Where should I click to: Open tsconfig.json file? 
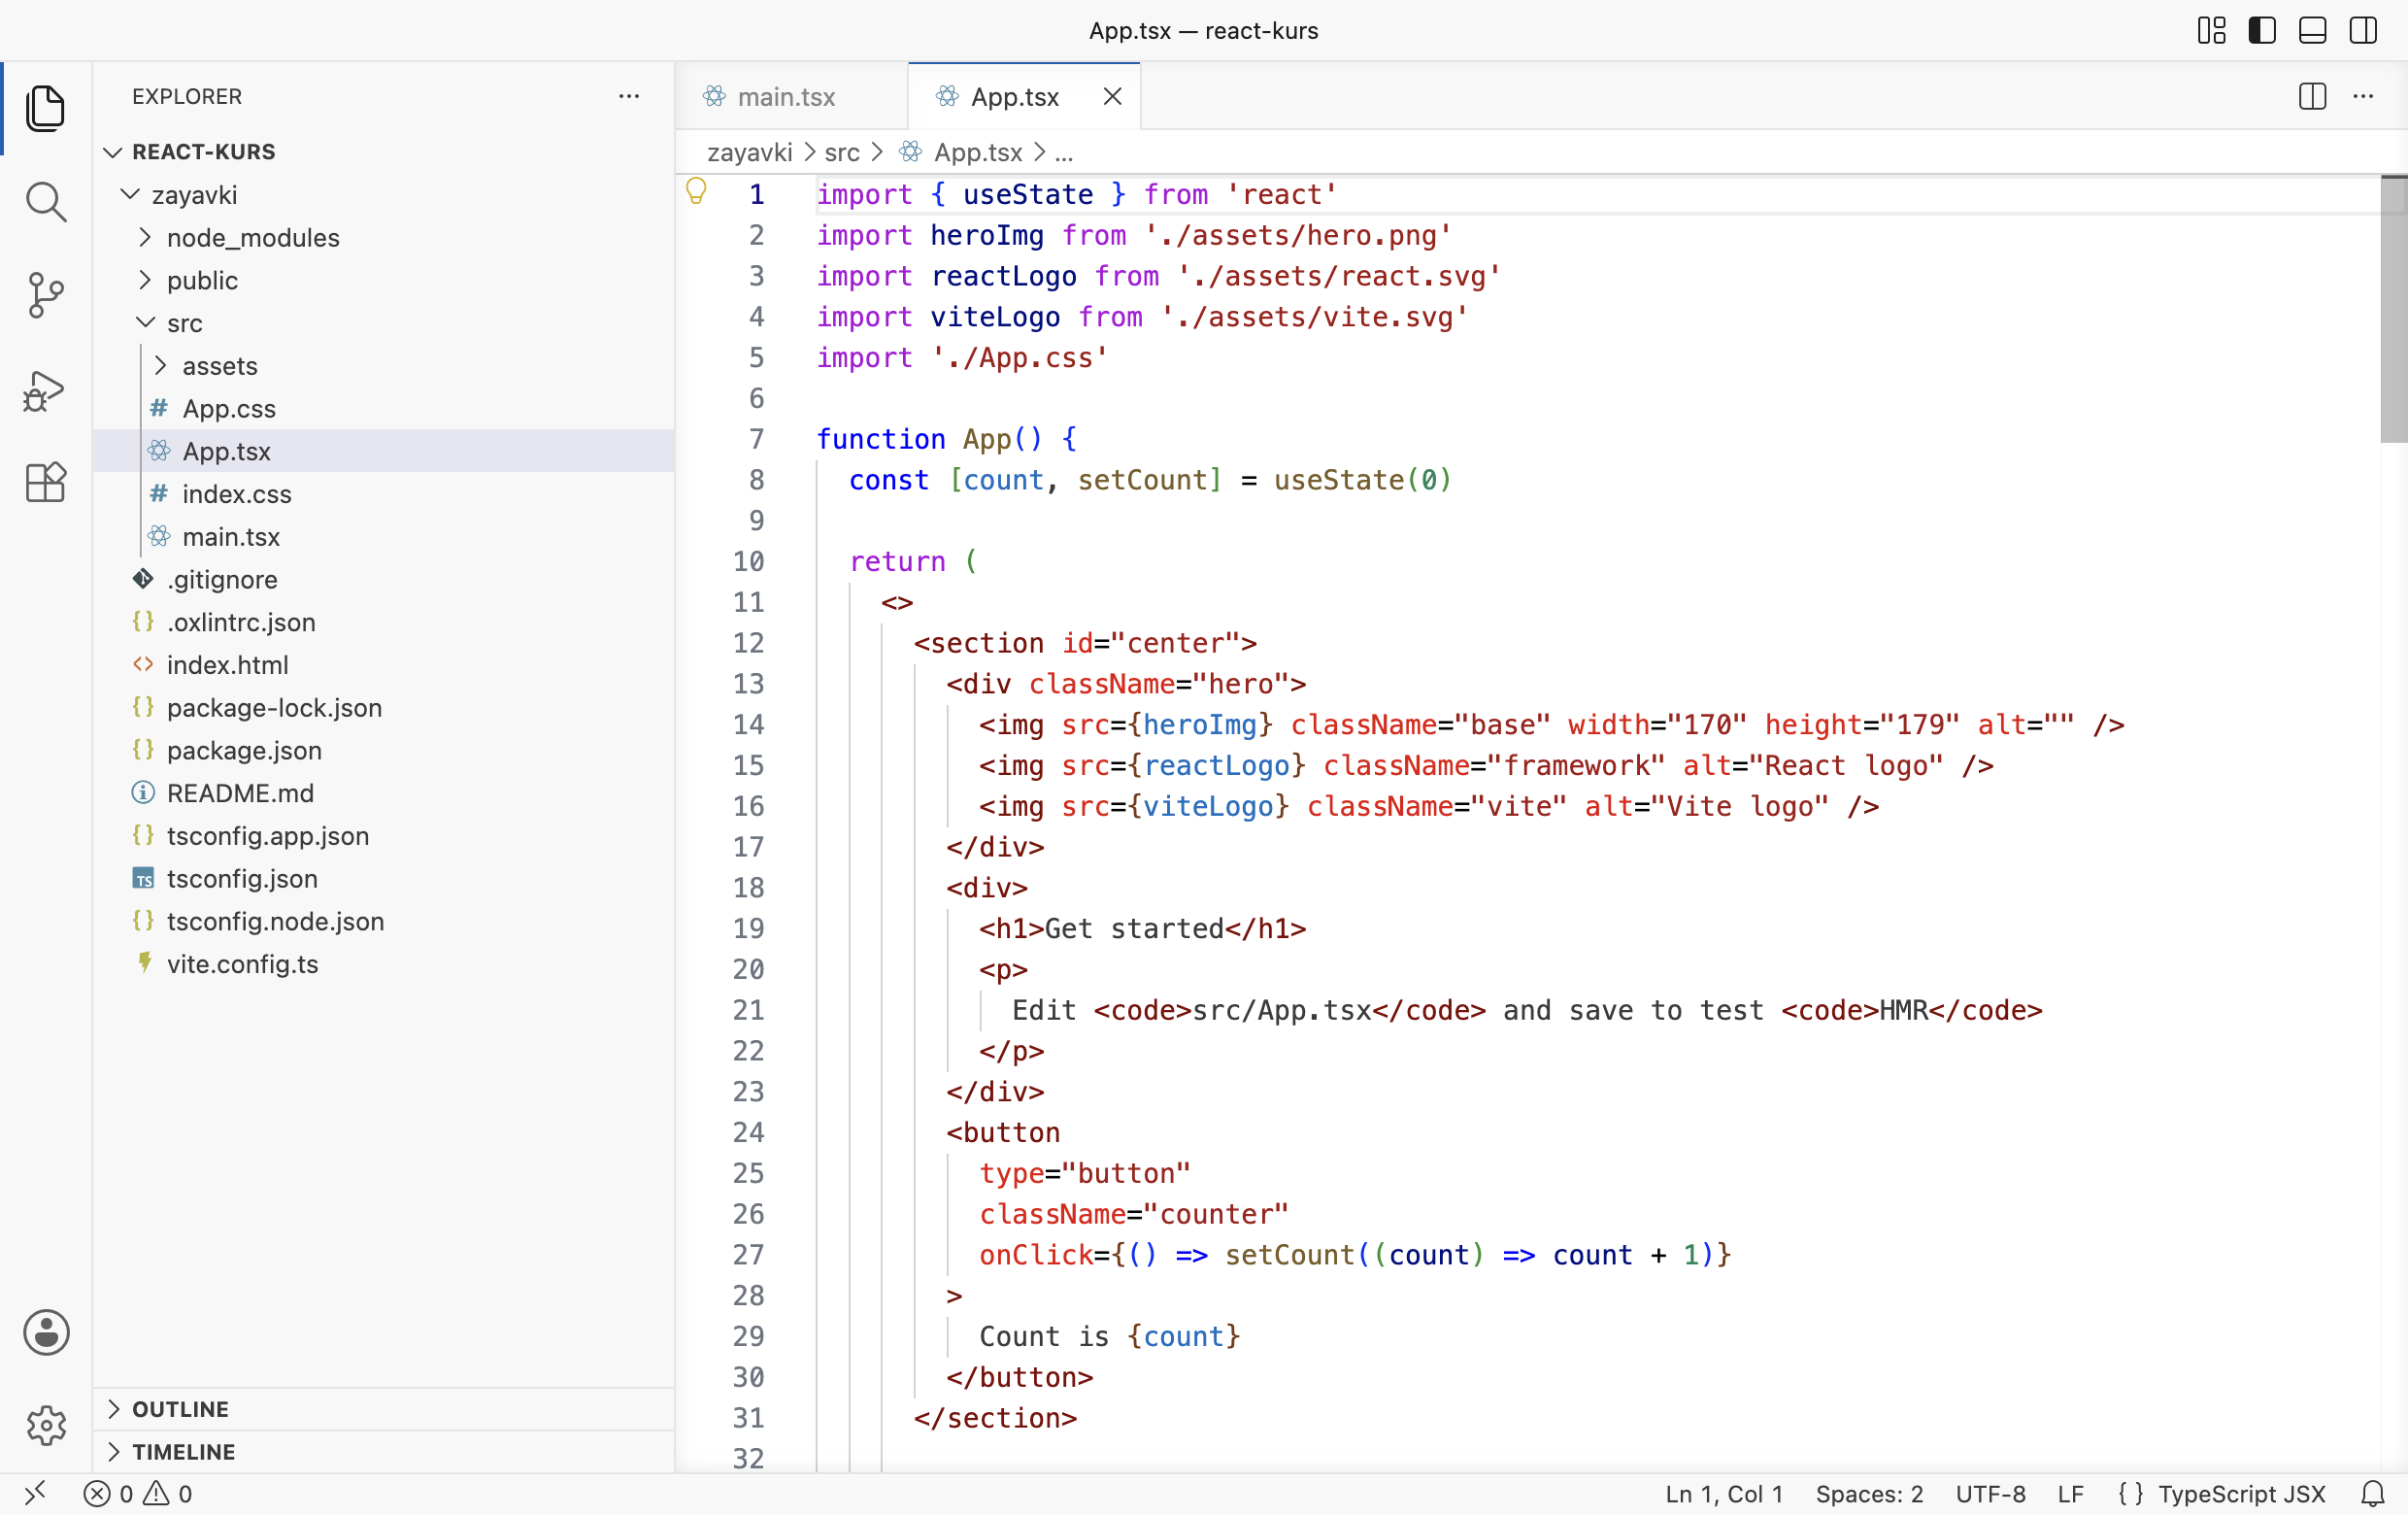coord(384,878)
